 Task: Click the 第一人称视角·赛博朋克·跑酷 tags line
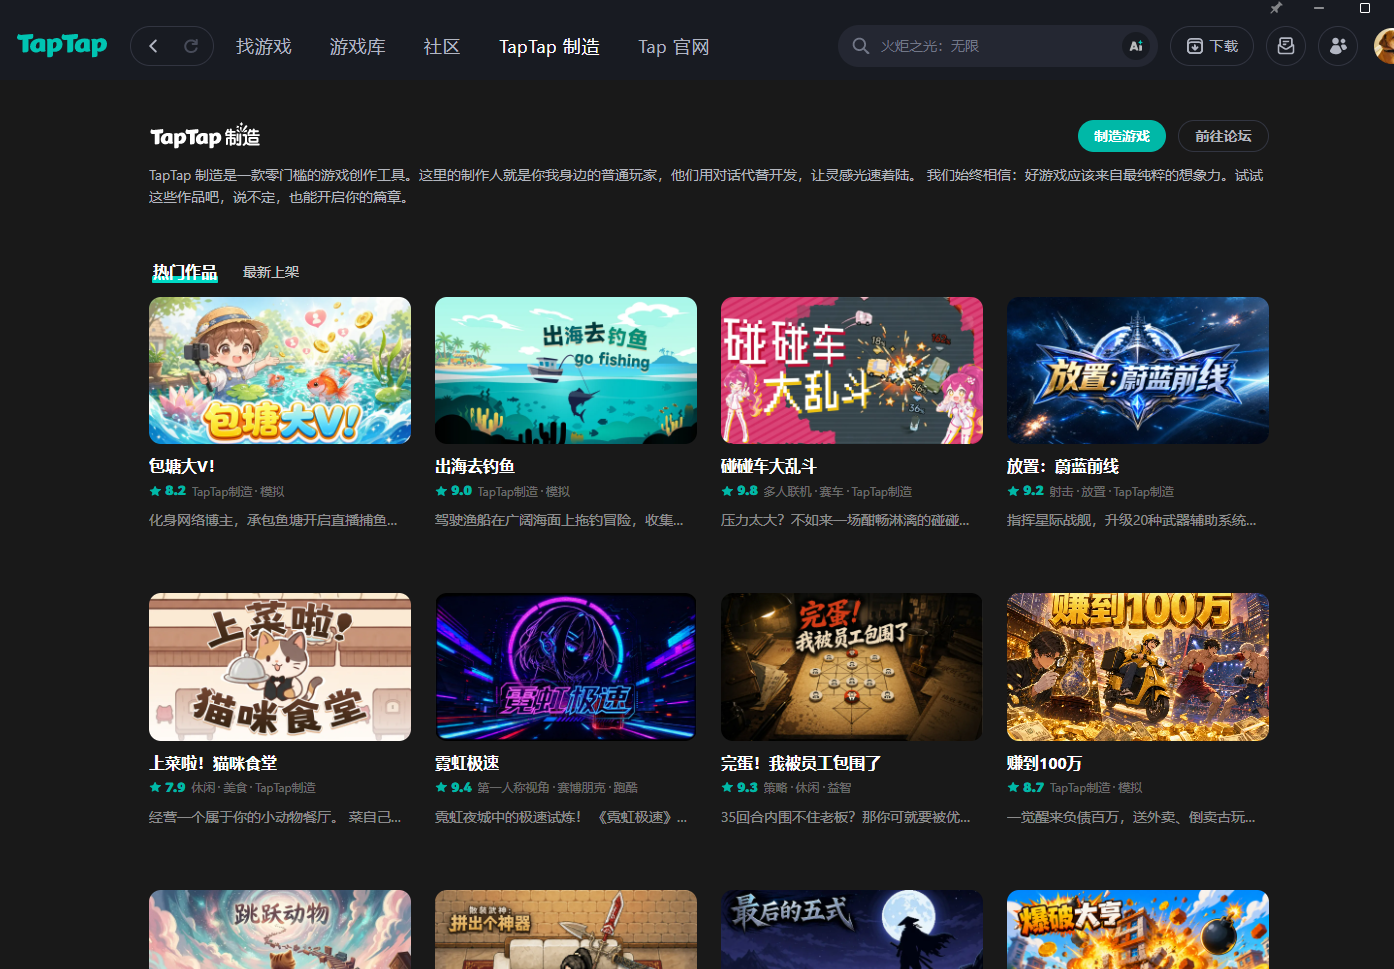click(x=557, y=788)
